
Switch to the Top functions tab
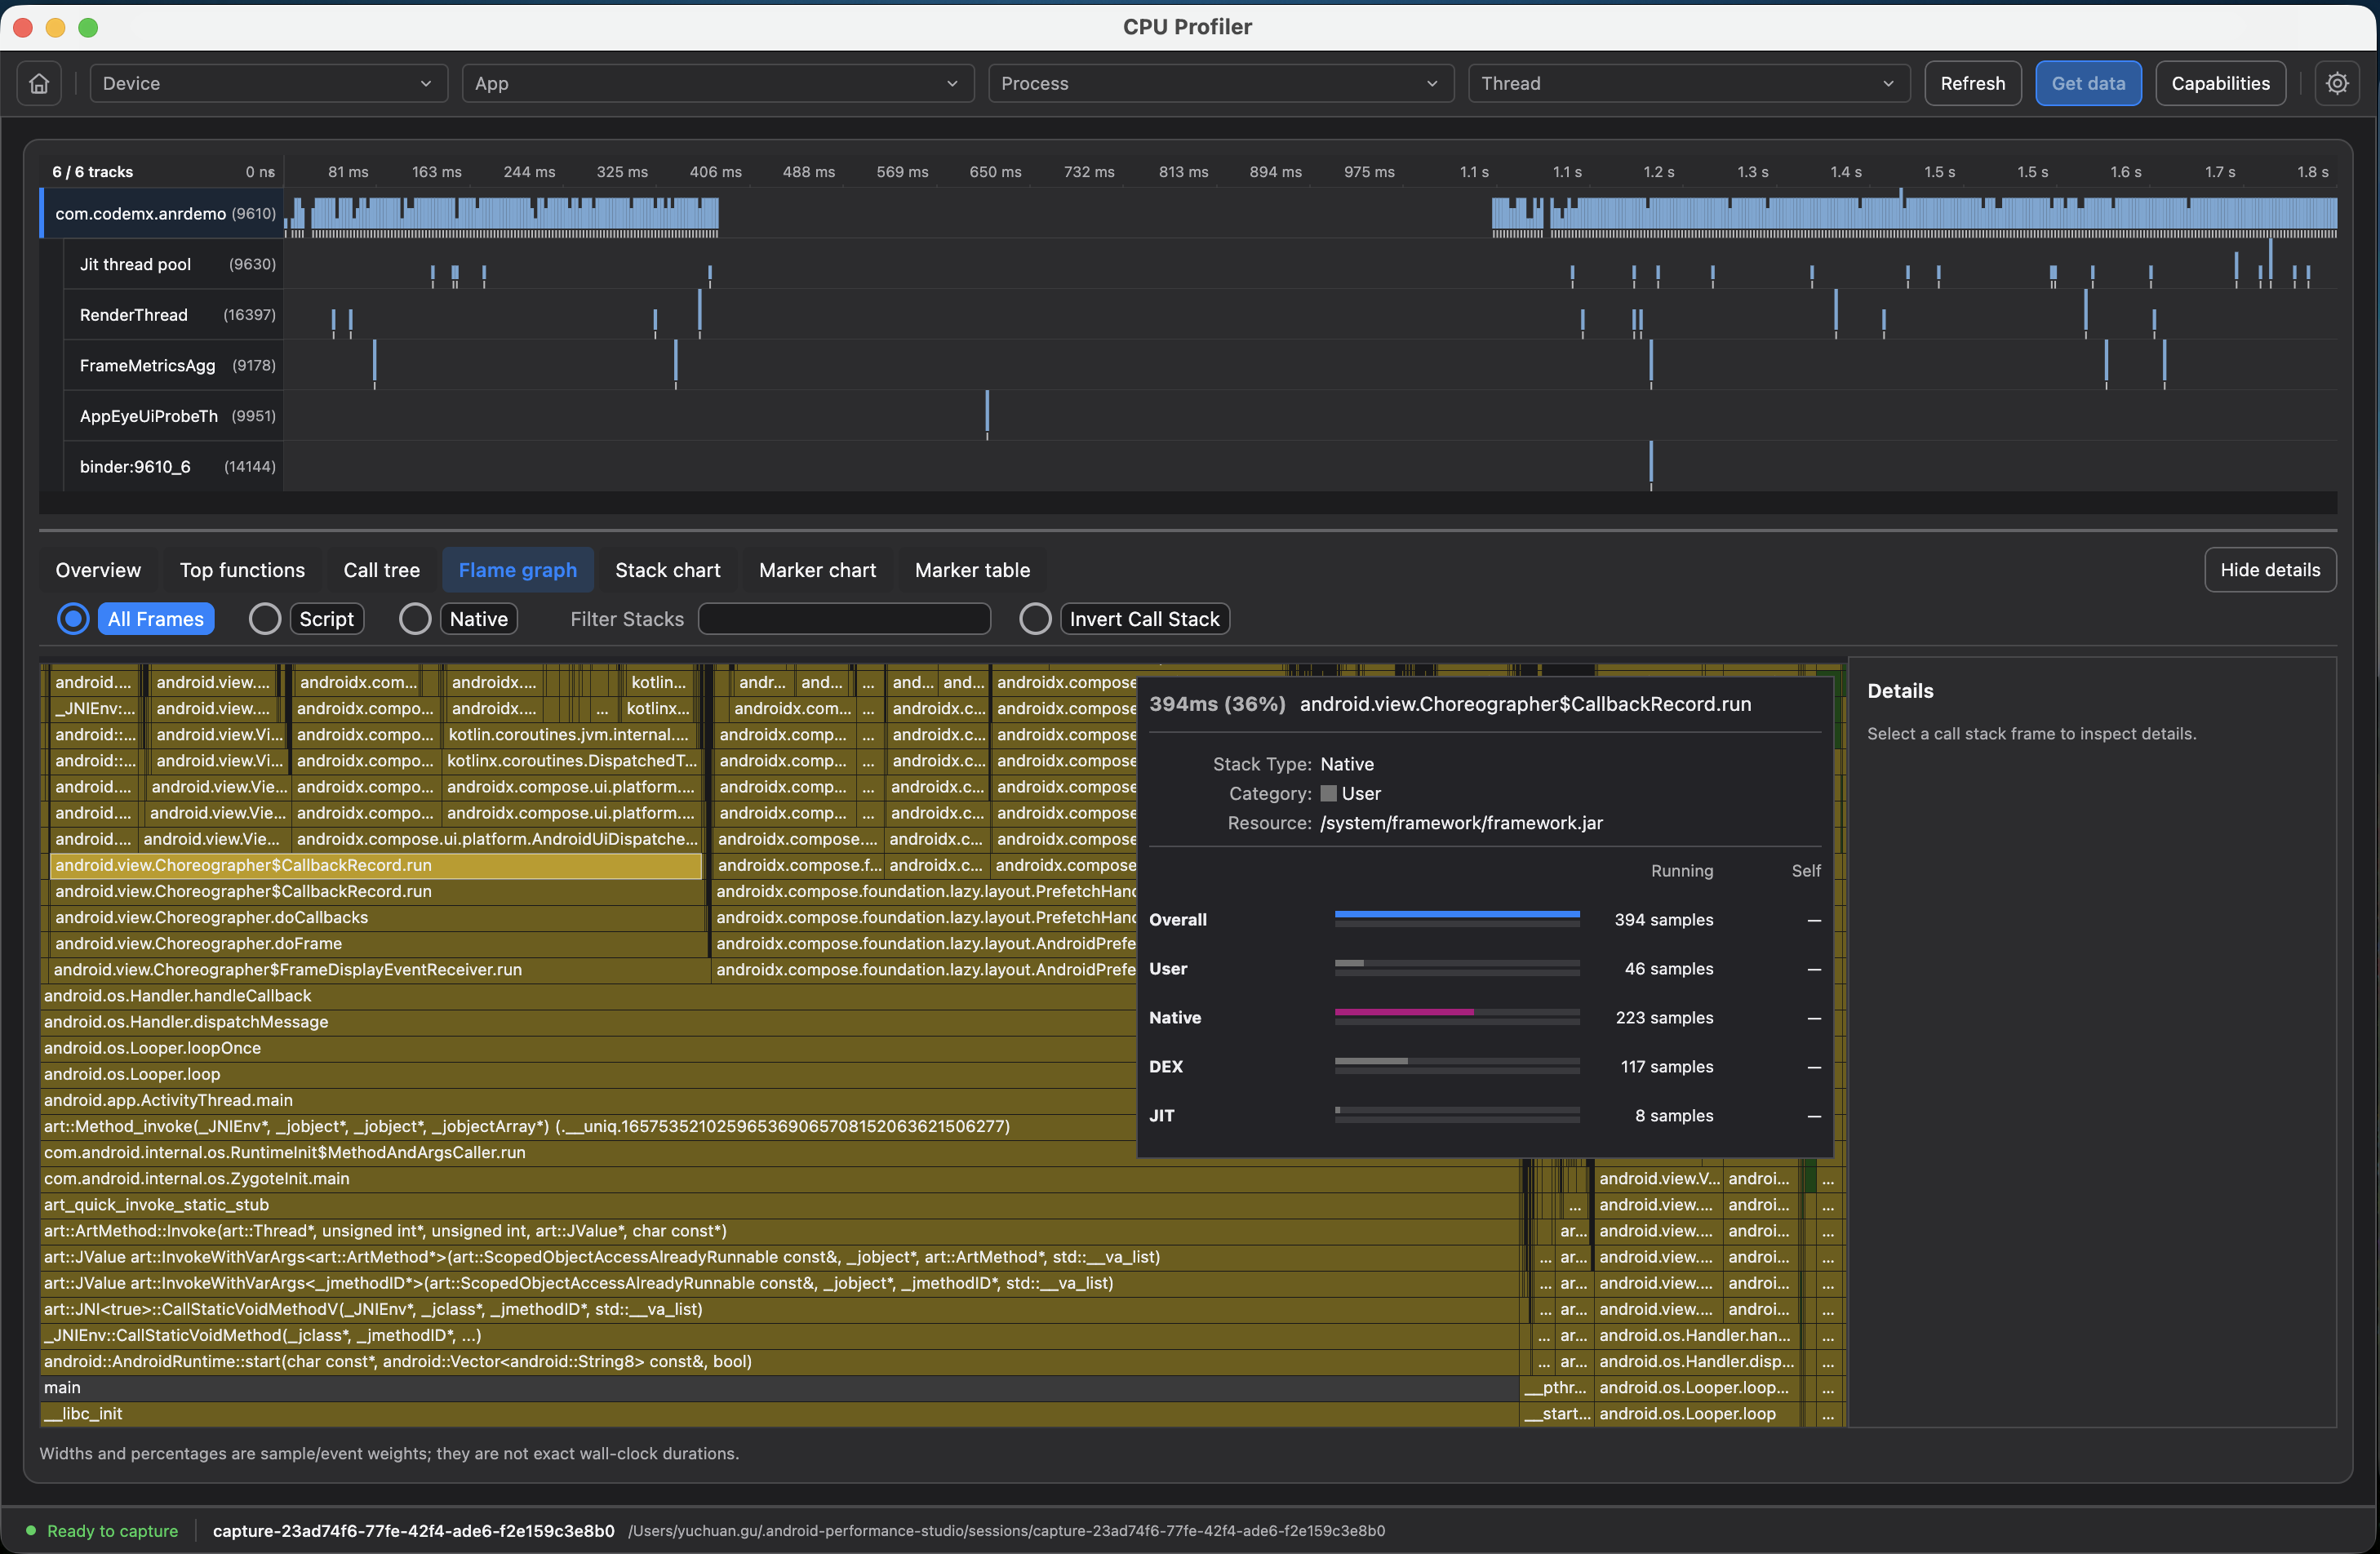[242, 570]
